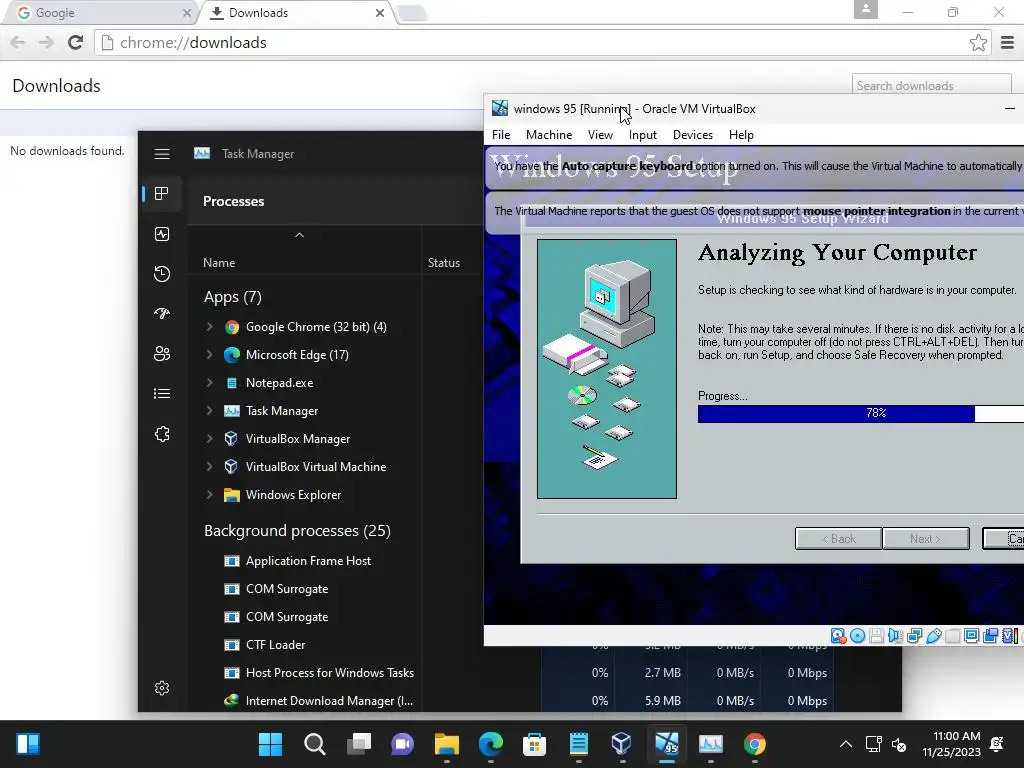The height and width of the screenshot is (768, 1024).
Task: Open Task Manager hamburger navigation menu
Action: coord(162,153)
